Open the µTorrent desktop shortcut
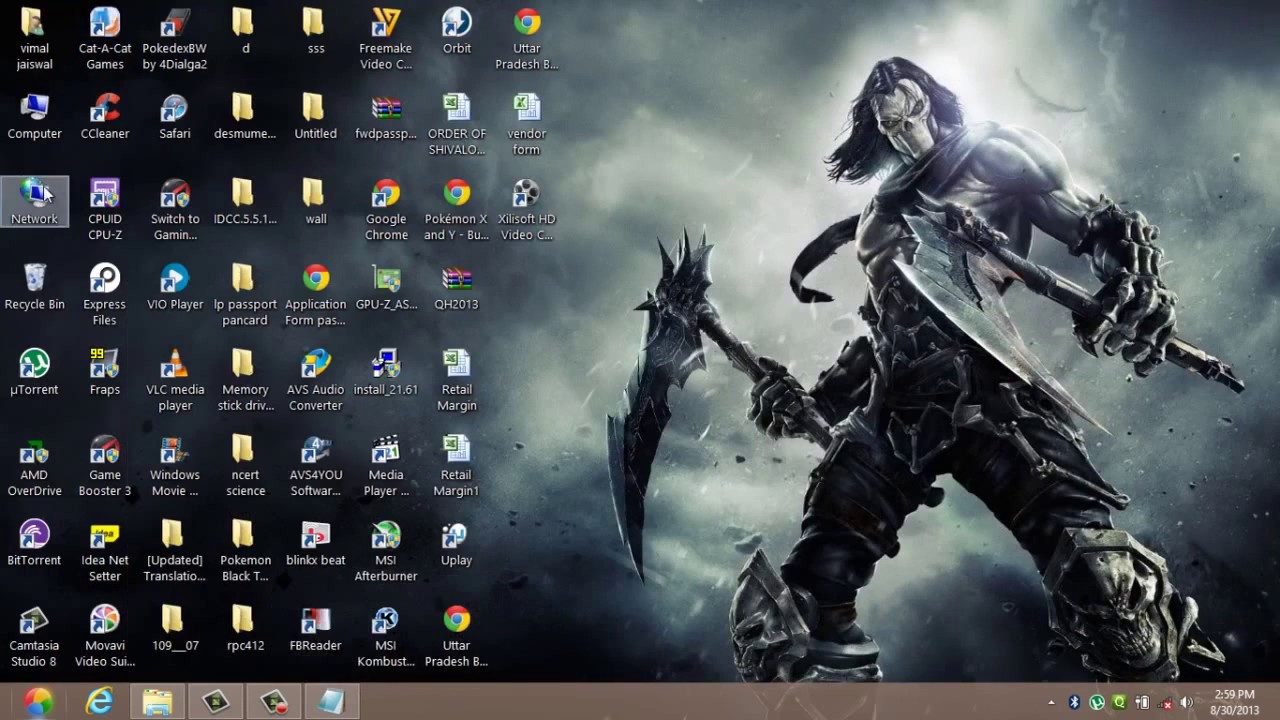1280x720 pixels. click(34, 373)
